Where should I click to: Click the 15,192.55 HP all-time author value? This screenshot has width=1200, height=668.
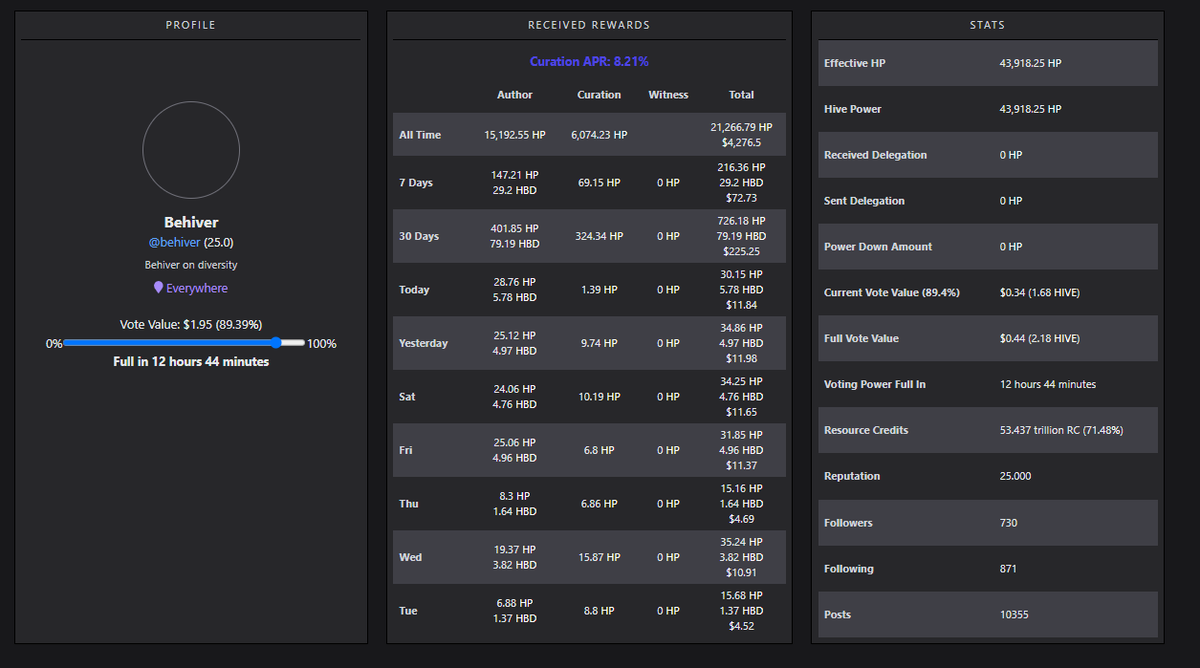(515, 135)
